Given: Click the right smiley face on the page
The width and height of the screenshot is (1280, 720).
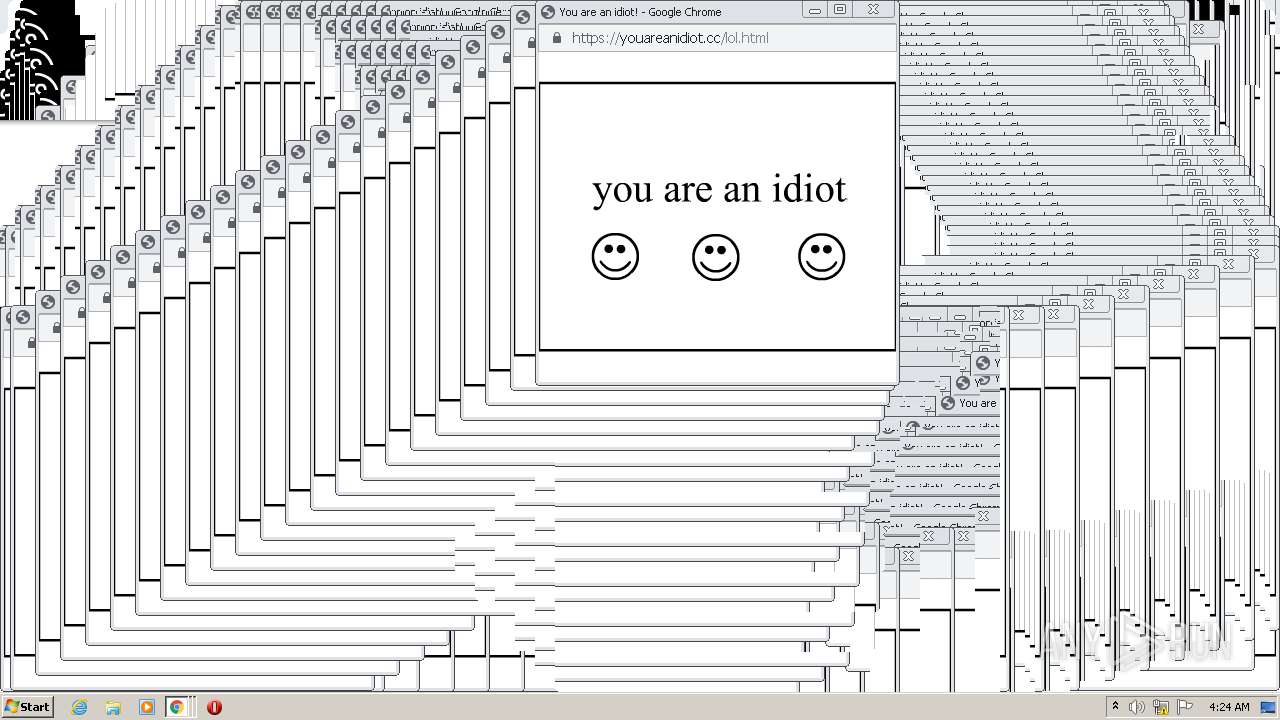Looking at the screenshot, I should [x=822, y=257].
